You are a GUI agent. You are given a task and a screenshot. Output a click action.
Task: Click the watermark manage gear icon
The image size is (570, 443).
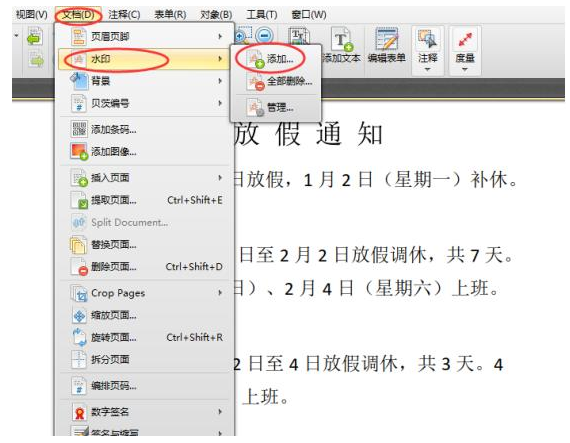pos(256,108)
